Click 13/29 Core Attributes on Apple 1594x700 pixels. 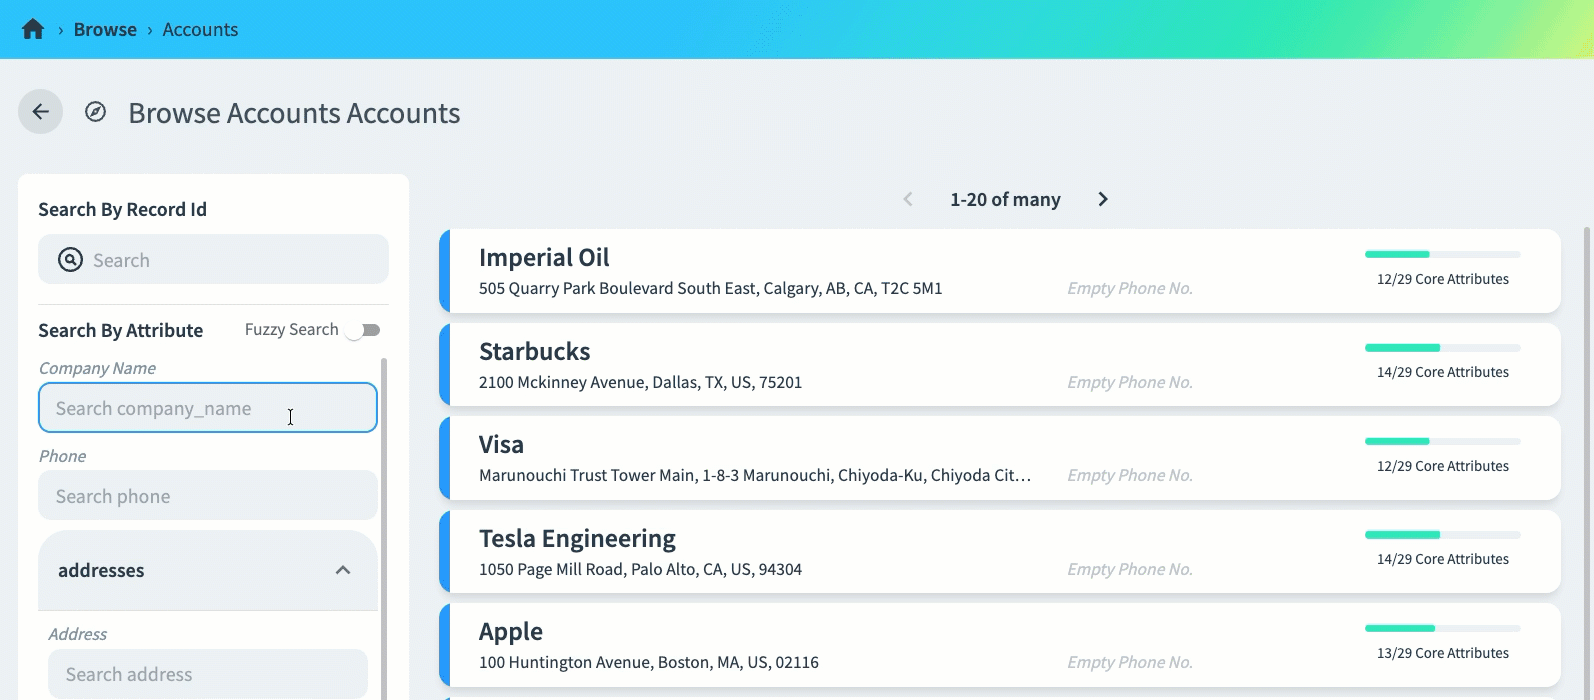(x=1443, y=653)
